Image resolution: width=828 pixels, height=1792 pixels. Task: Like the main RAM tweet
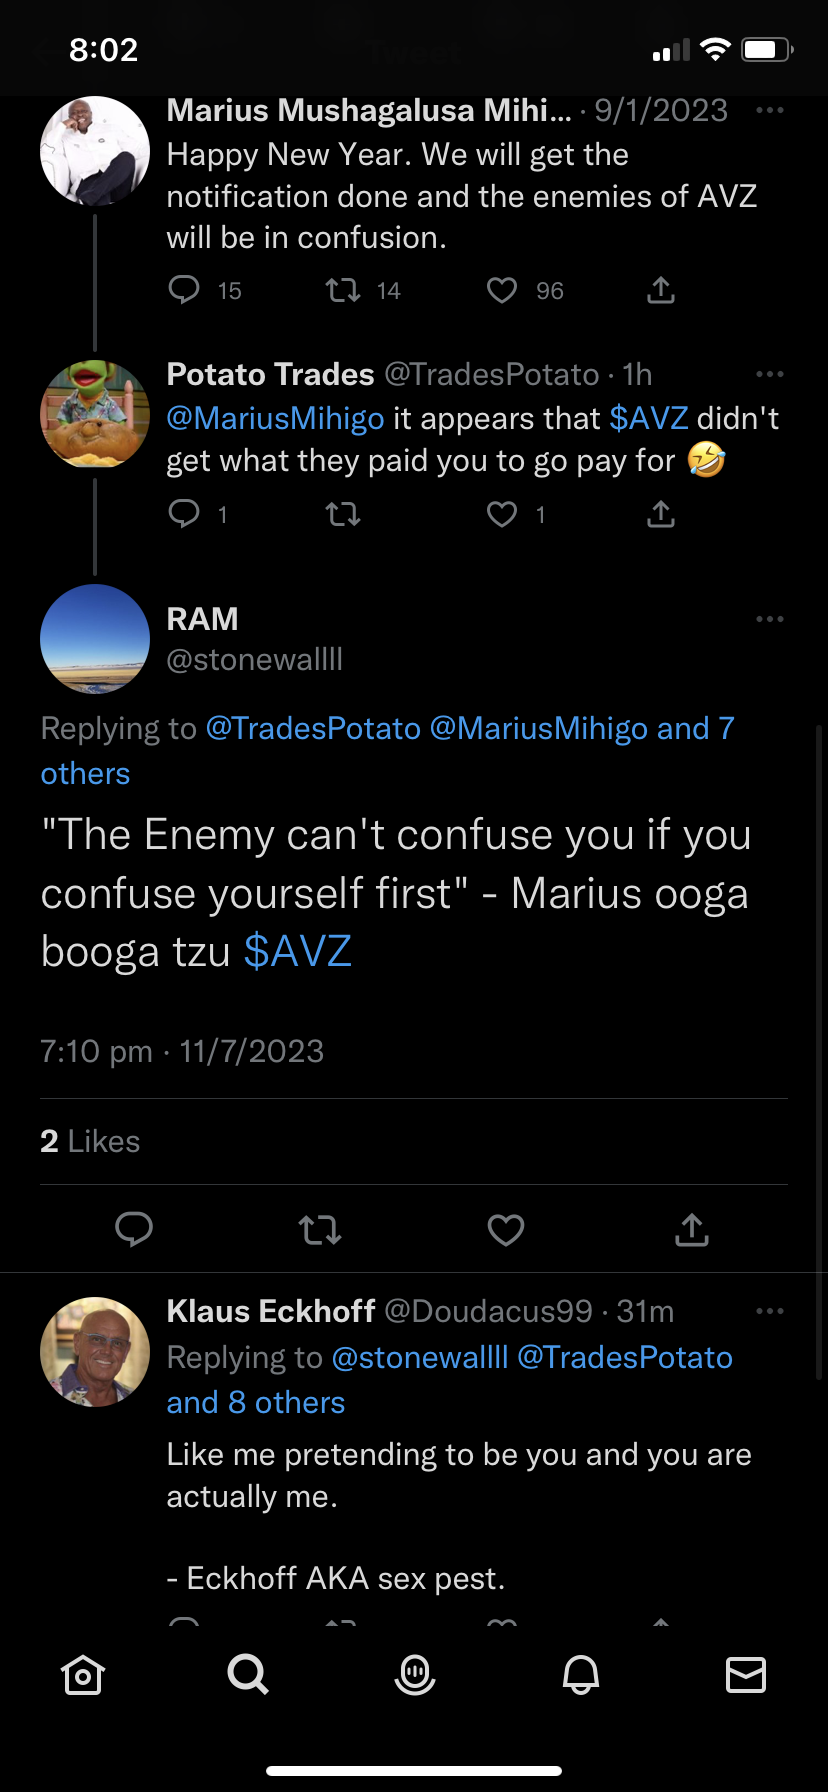506,1229
